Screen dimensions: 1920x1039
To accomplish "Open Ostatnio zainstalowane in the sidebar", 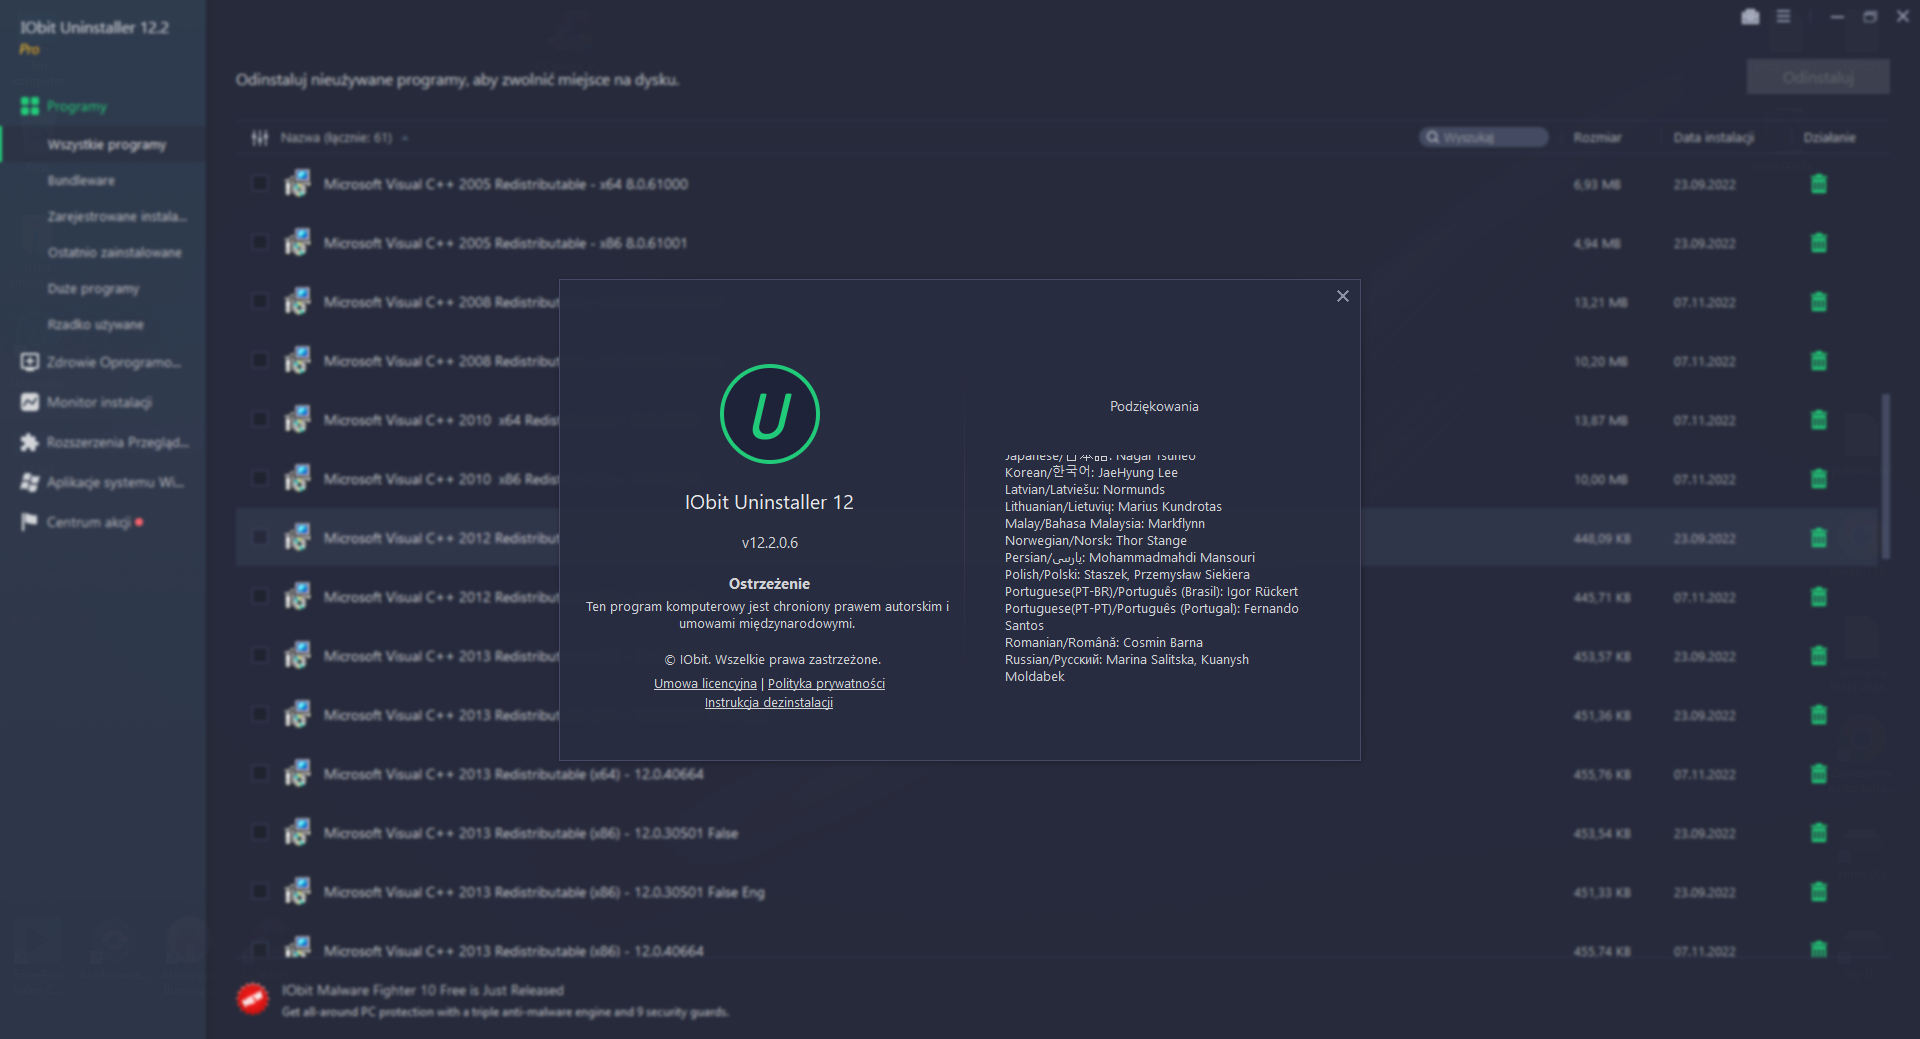I will click(115, 253).
